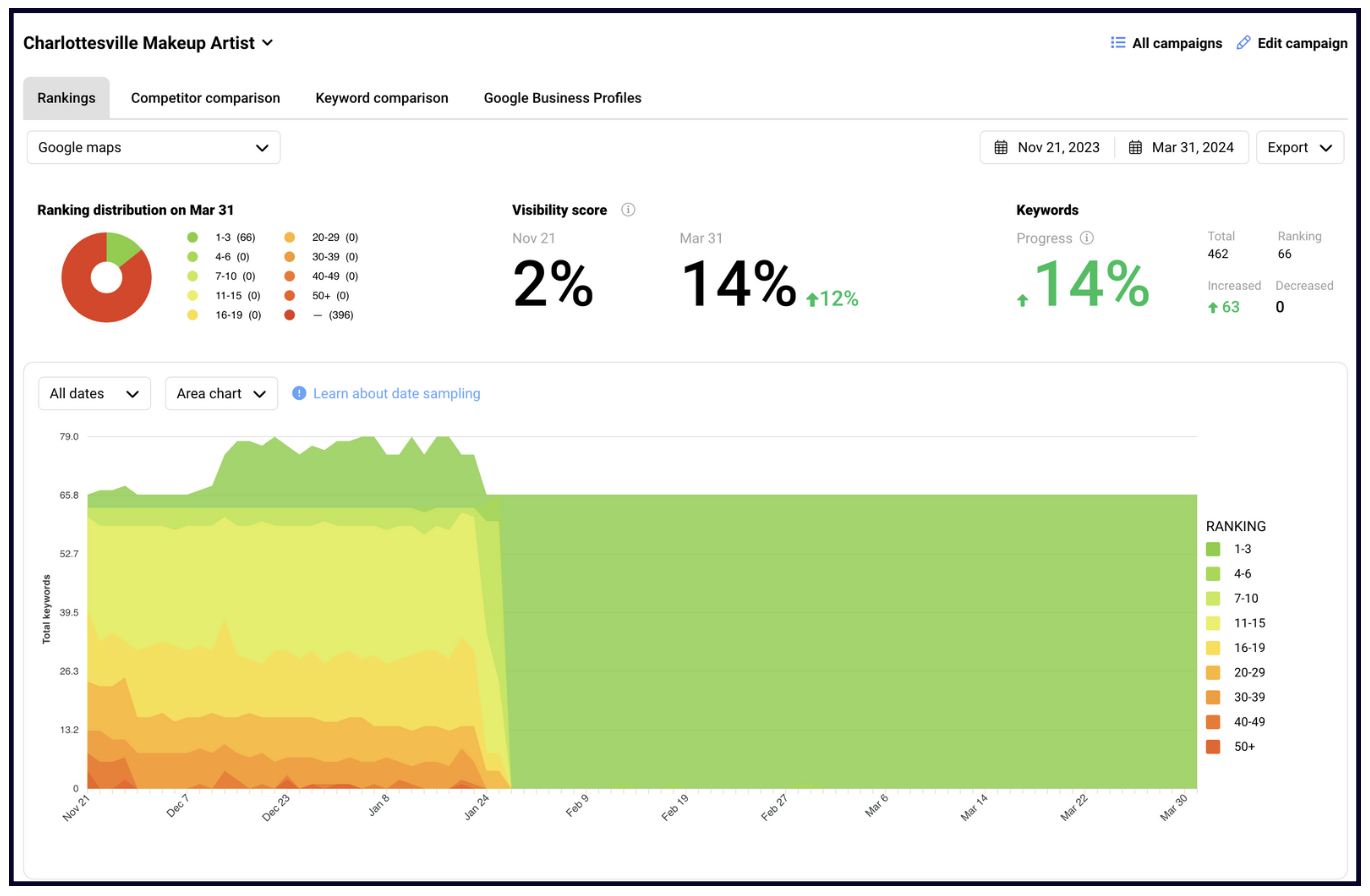Click the Edit campaign pencil icon
This screenshot has height=896, width=1370.
click(1243, 43)
